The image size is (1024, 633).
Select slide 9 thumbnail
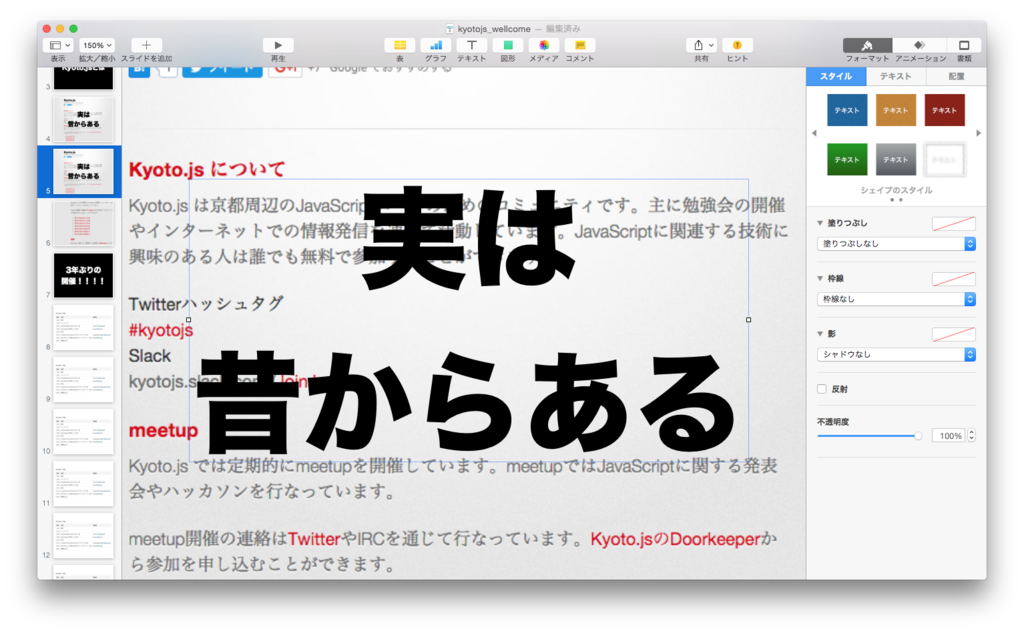(83, 380)
